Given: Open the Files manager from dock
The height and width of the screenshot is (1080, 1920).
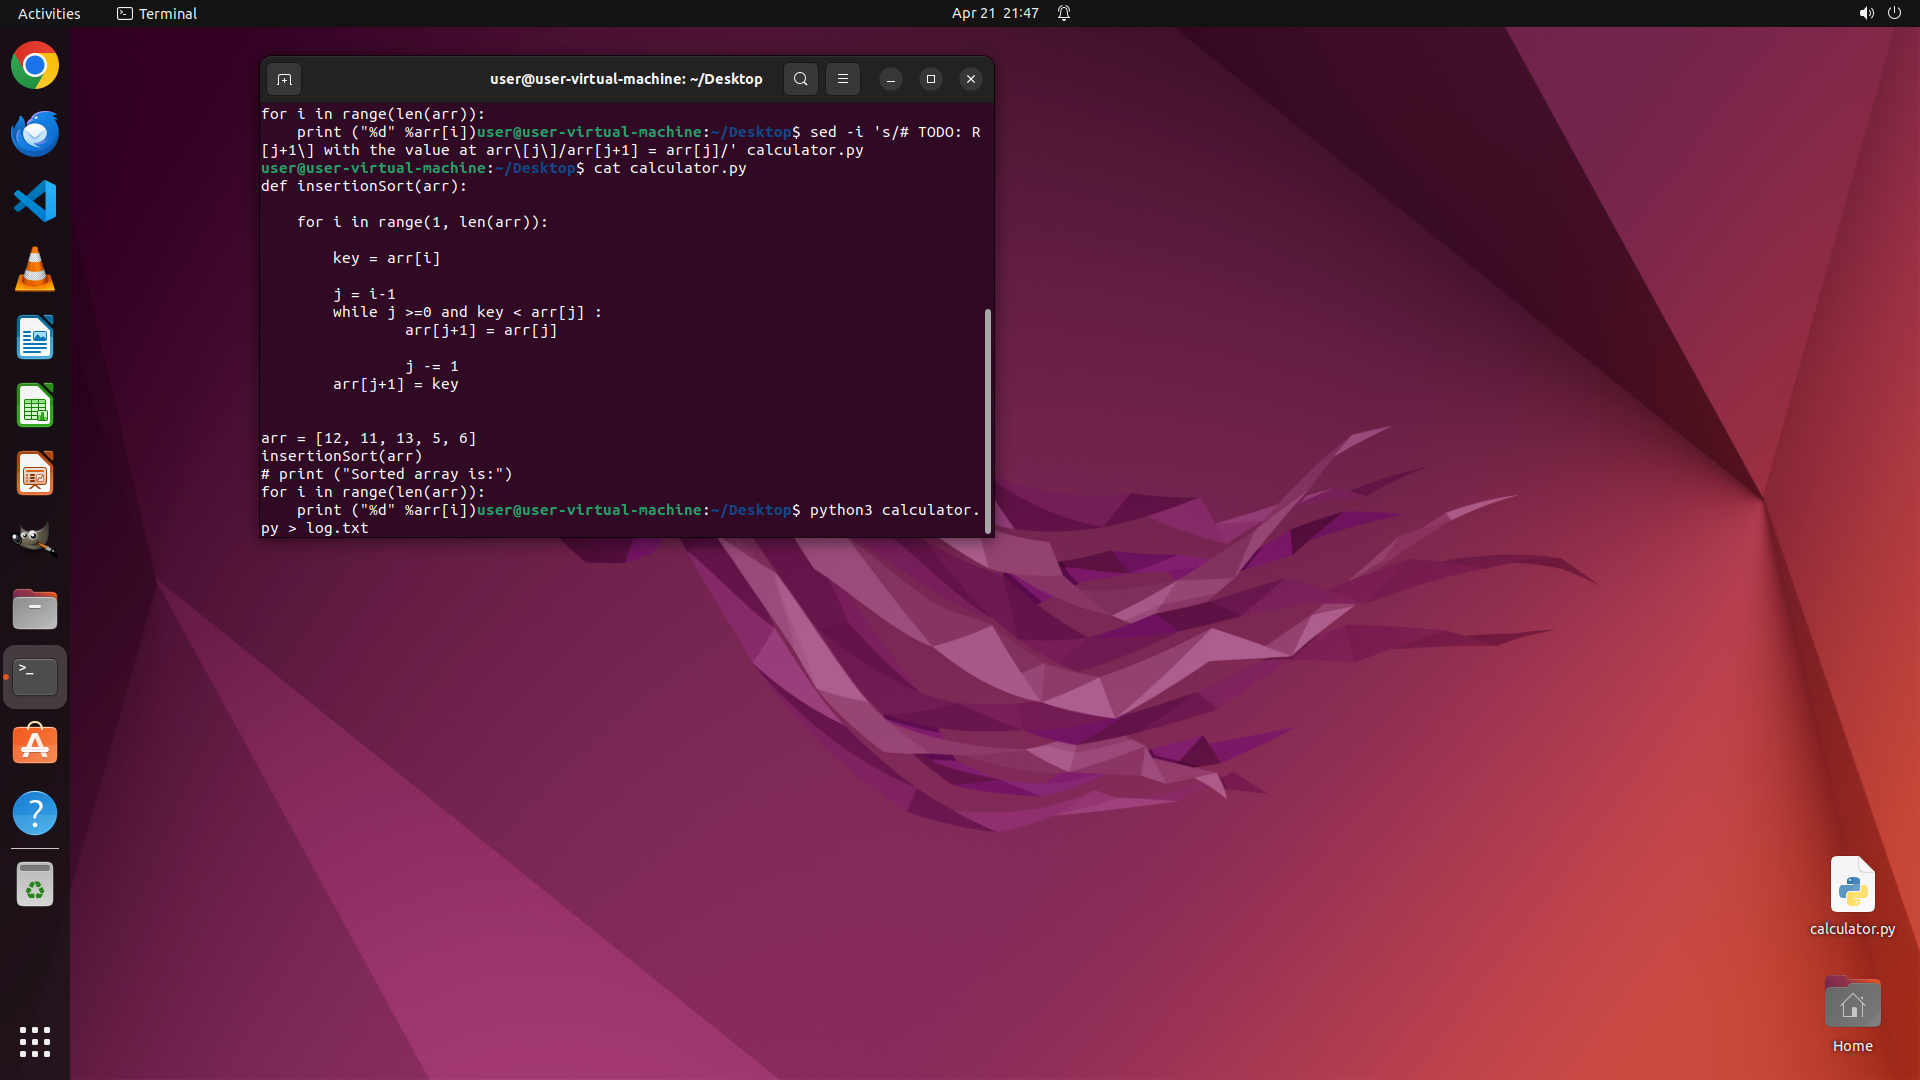Looking at the screenshot, I should (x=35, y=609).
